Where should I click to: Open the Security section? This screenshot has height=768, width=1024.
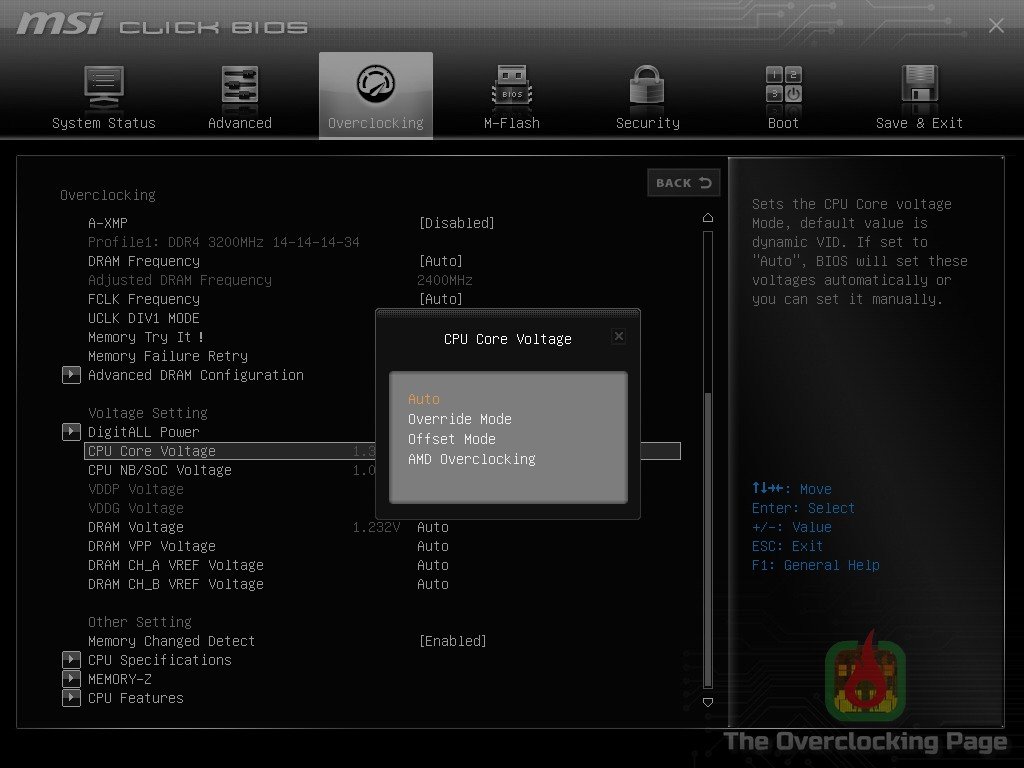[647, 95]
